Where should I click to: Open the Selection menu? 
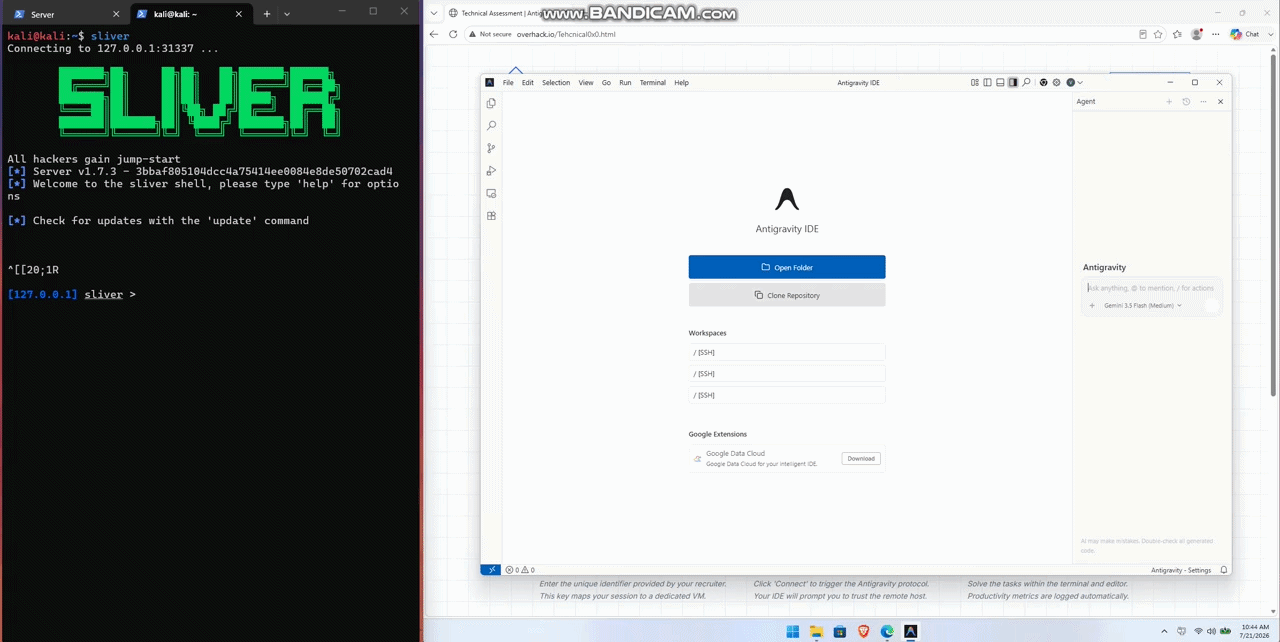pos(556,83)
